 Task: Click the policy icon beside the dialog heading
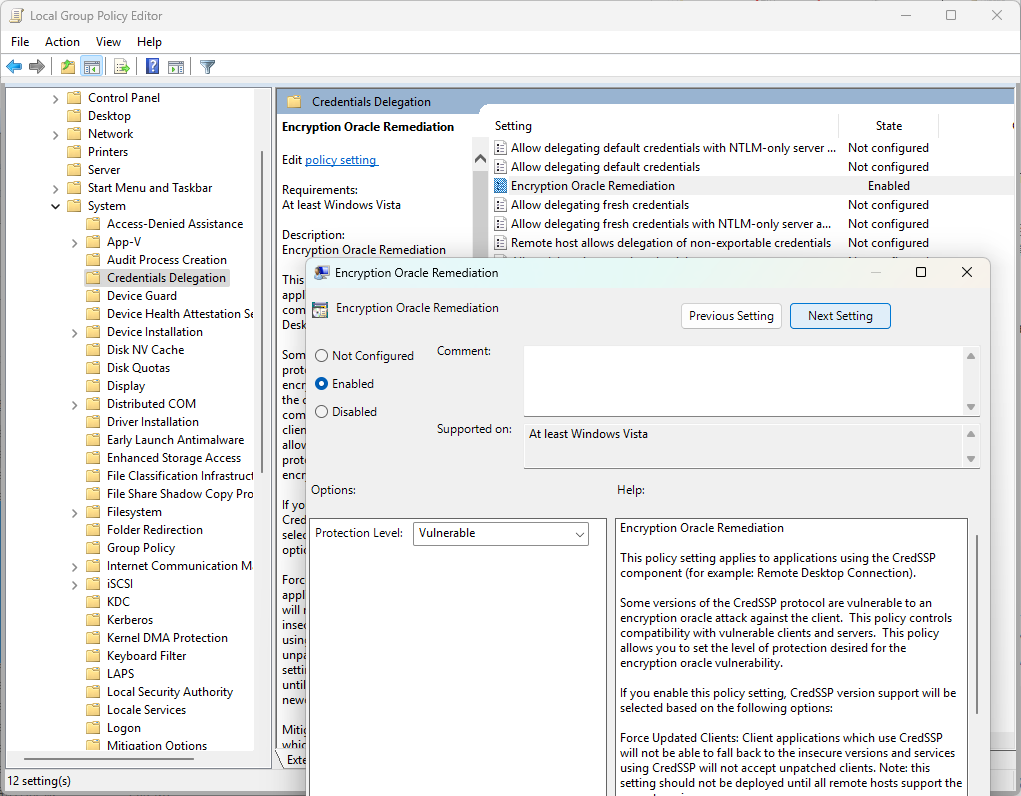click(320, 309)
